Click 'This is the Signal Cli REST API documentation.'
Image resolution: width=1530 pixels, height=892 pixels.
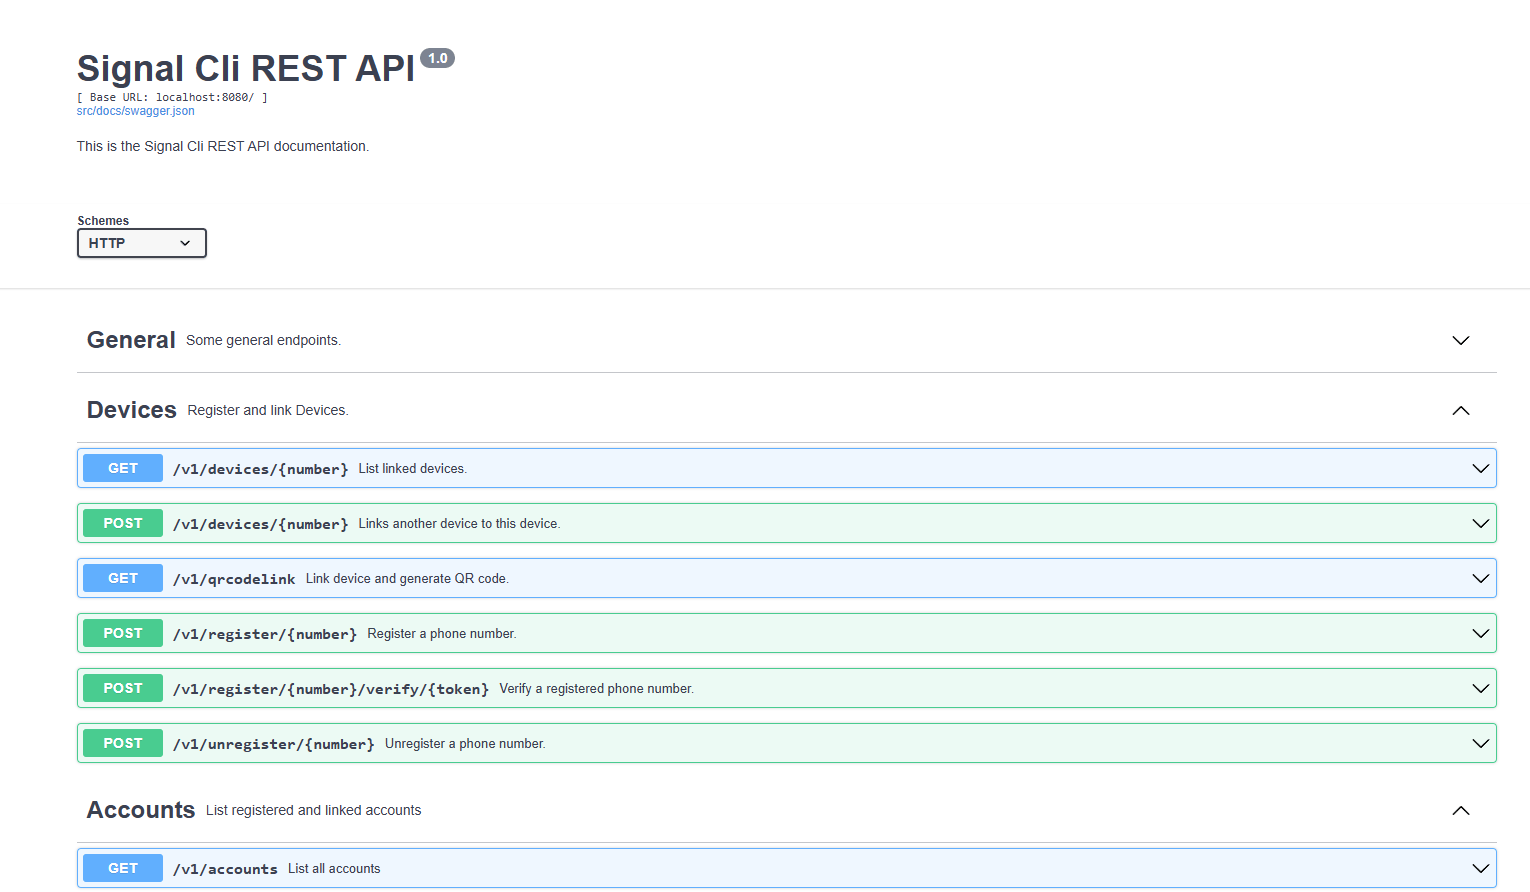tap(223, 146)
